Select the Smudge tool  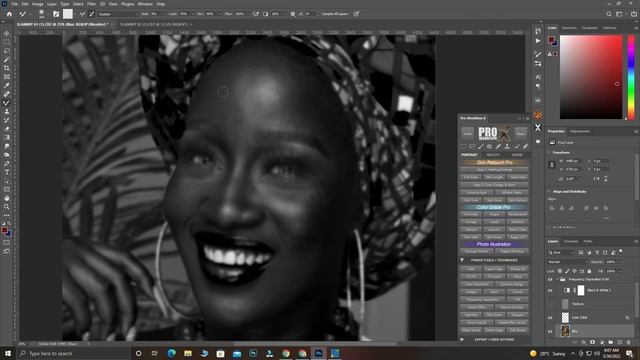(7, 146)
